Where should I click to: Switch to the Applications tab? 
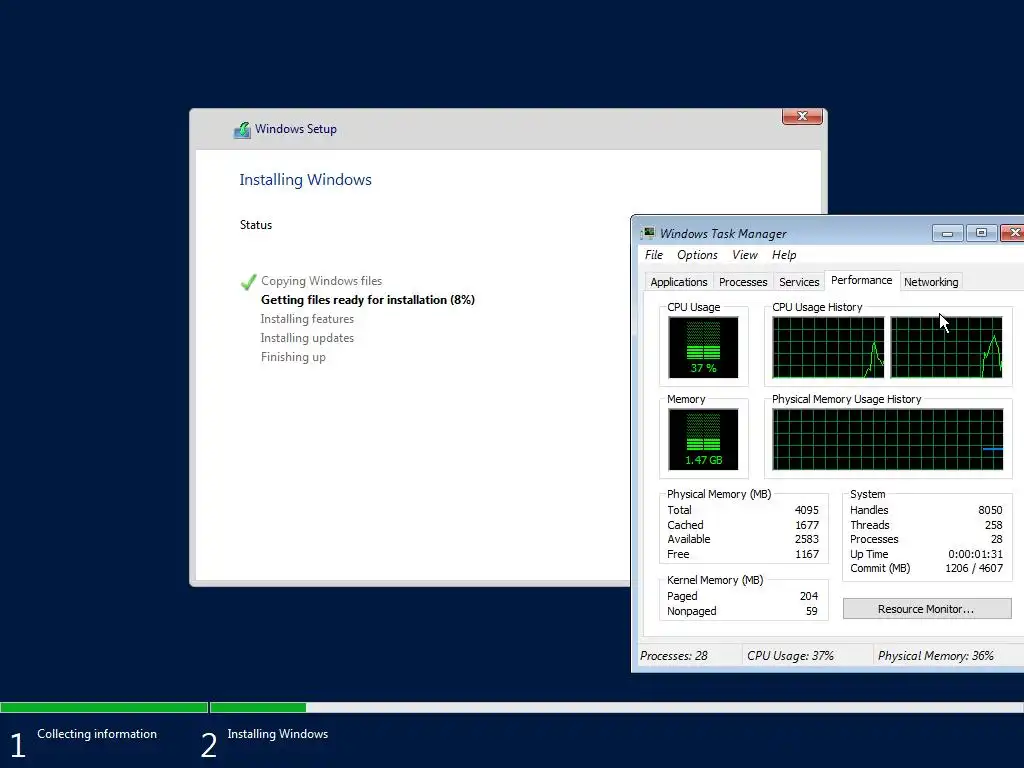[679, 282]
